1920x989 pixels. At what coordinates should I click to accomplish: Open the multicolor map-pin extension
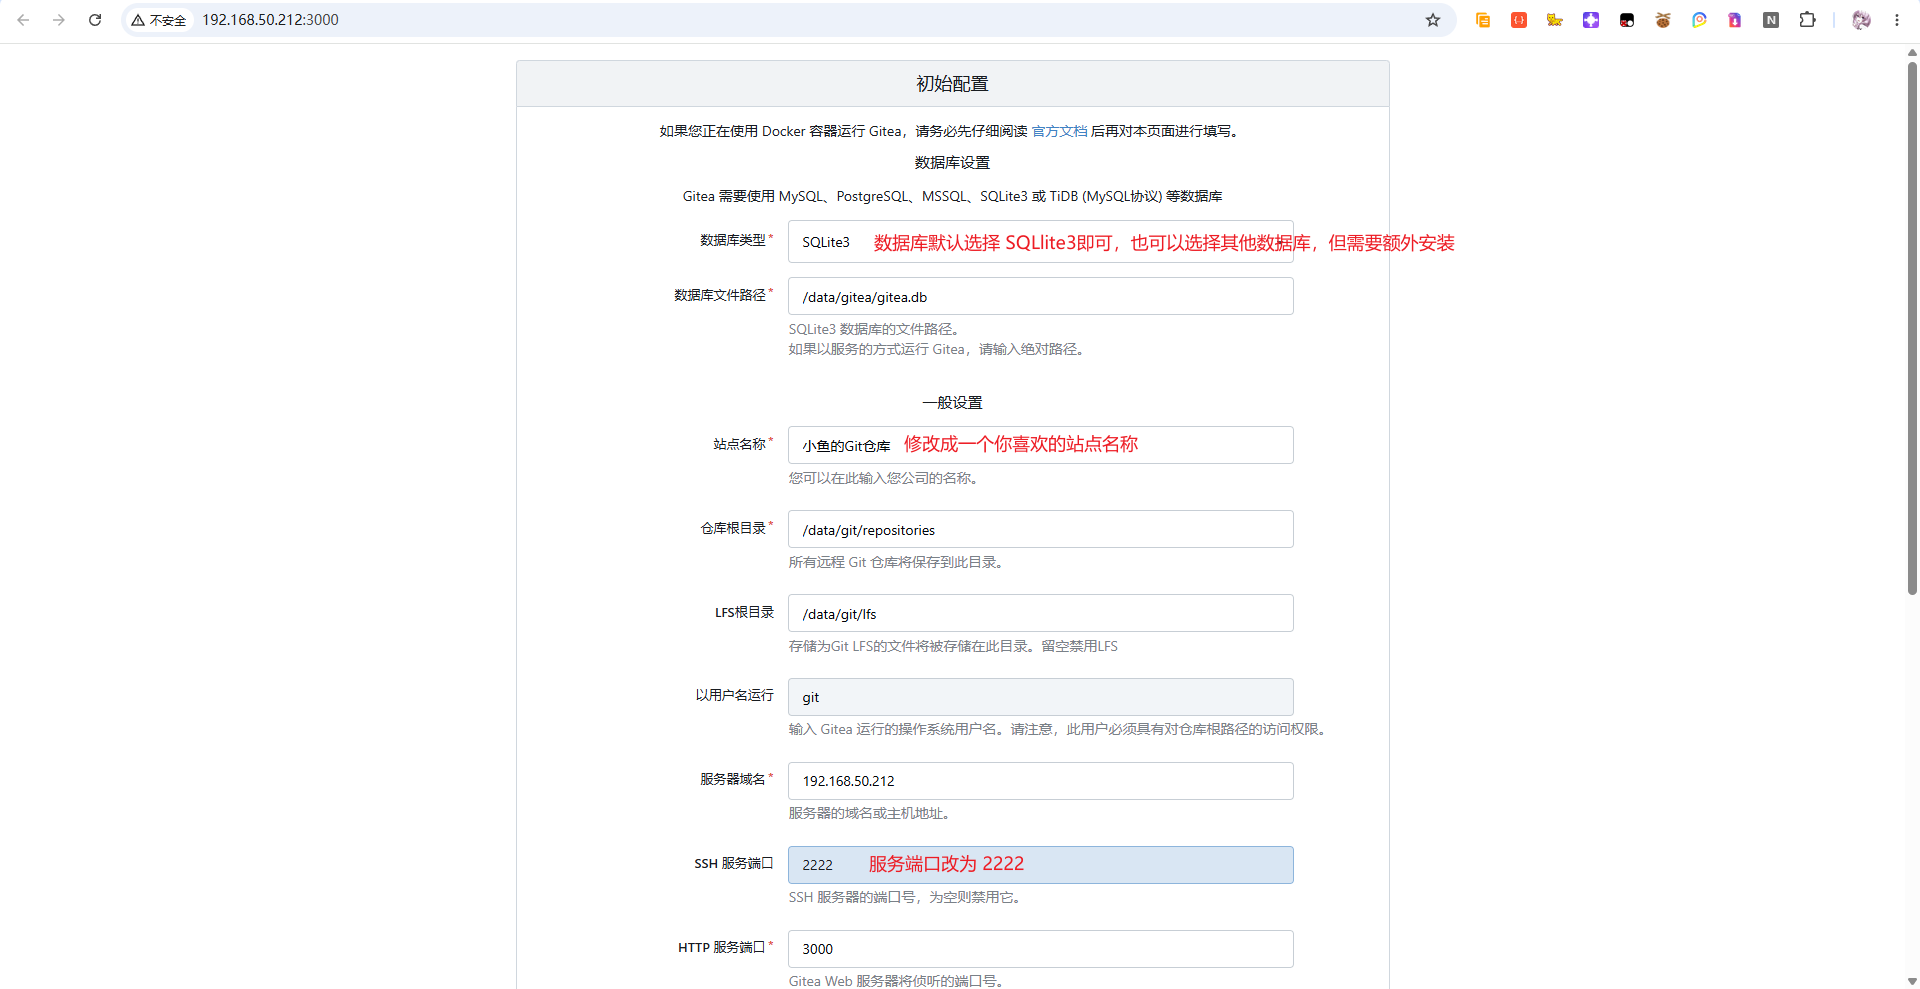[1699, 20]
